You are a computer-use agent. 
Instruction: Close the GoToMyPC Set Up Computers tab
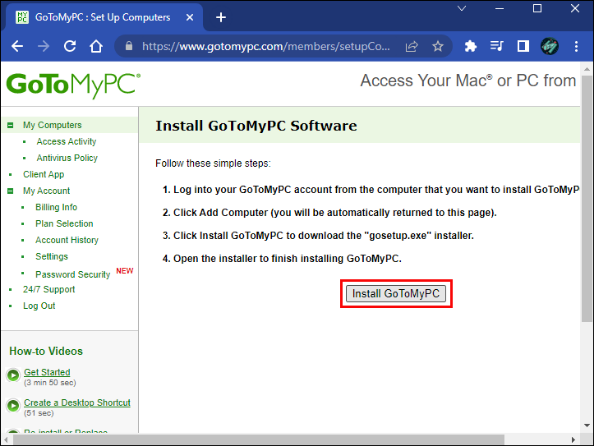pos(190,17)
